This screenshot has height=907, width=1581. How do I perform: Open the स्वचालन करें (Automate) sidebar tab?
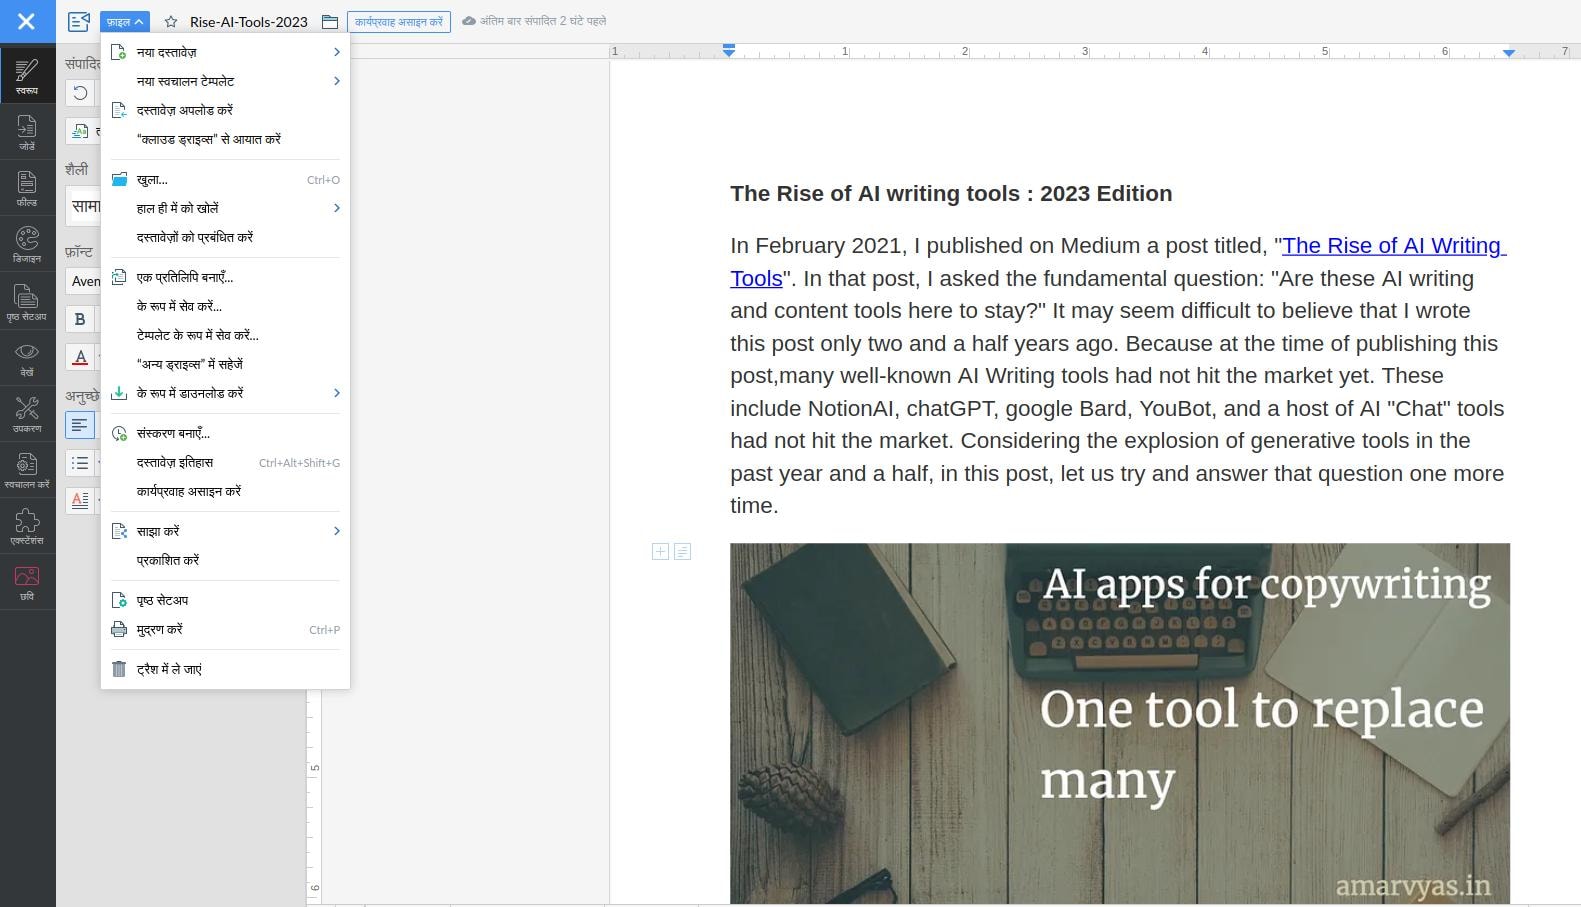[x=27, y=470]
